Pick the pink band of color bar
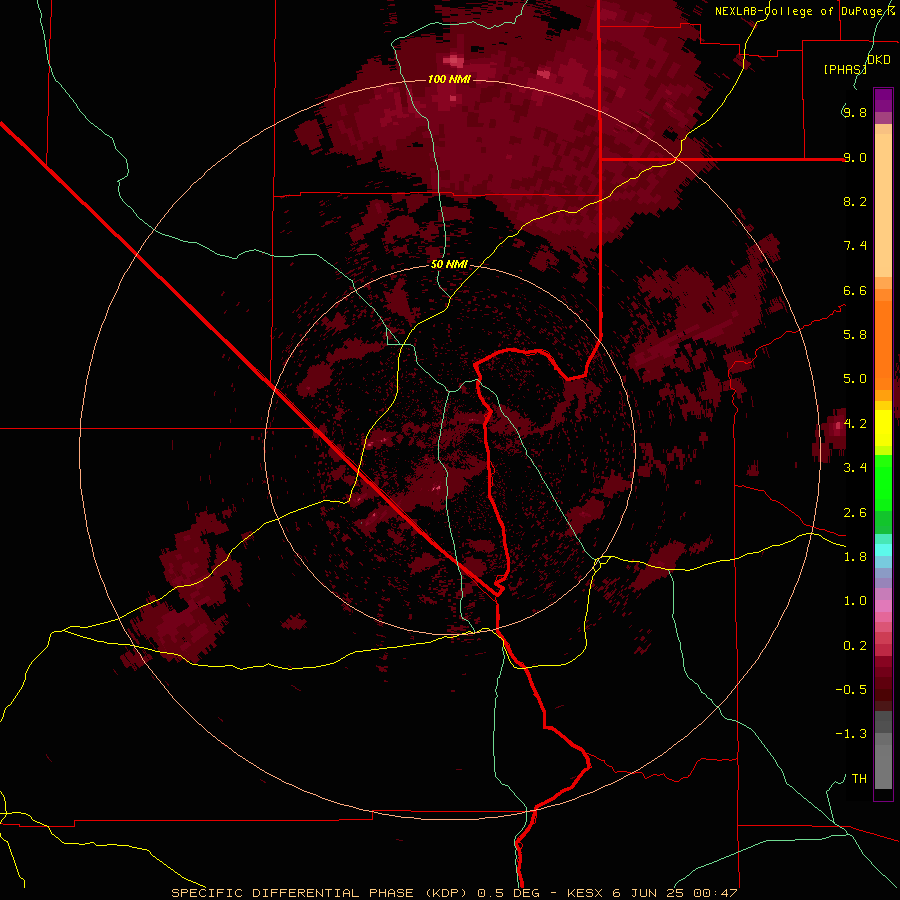The width and height of the screenshot is (900, 900). click(x=883, y=606)
